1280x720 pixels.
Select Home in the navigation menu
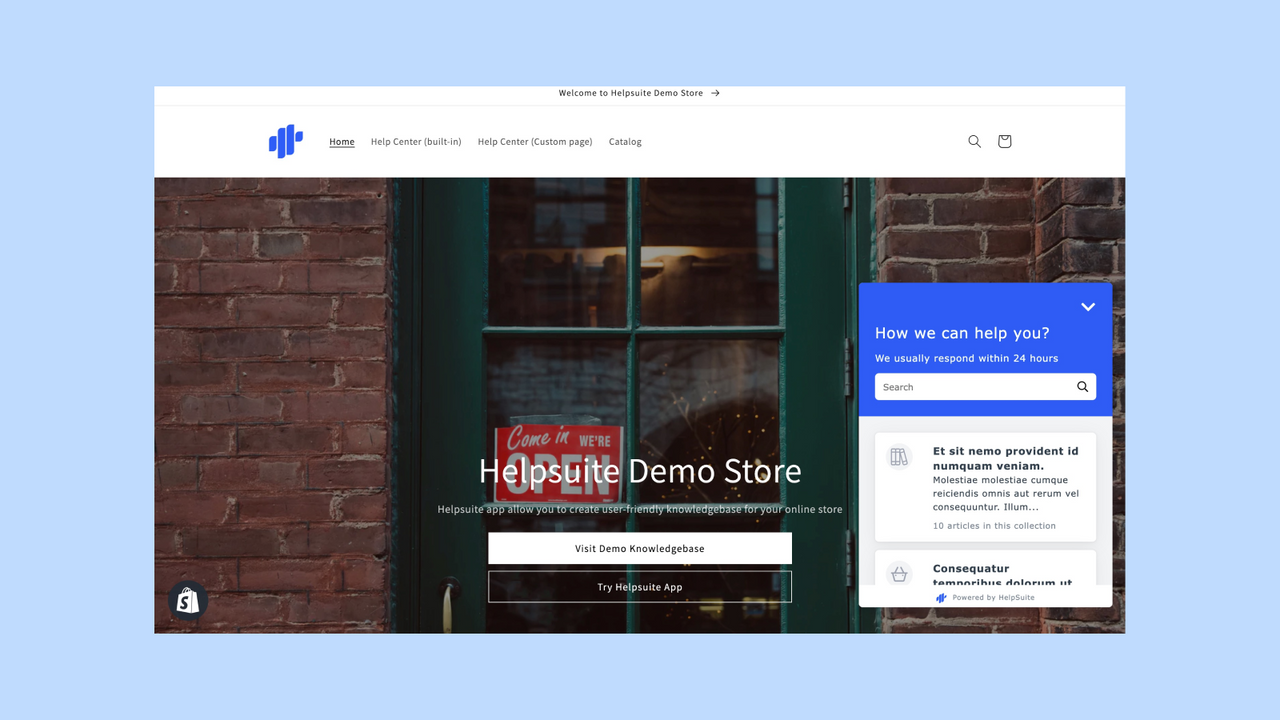(342, 141)
